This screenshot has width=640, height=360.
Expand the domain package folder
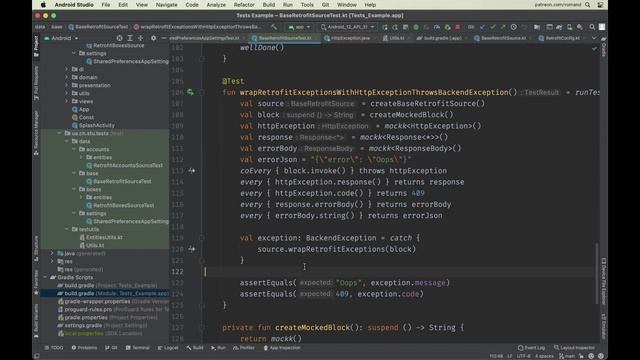(x=67, y=77)
